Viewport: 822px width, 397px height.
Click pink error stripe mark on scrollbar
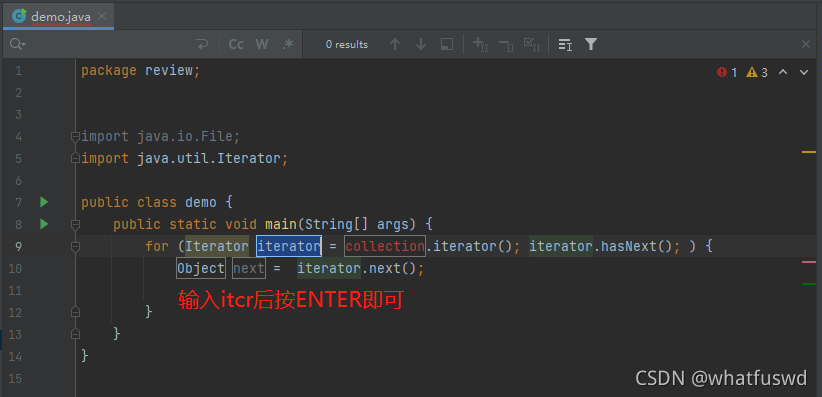point(809,262)
